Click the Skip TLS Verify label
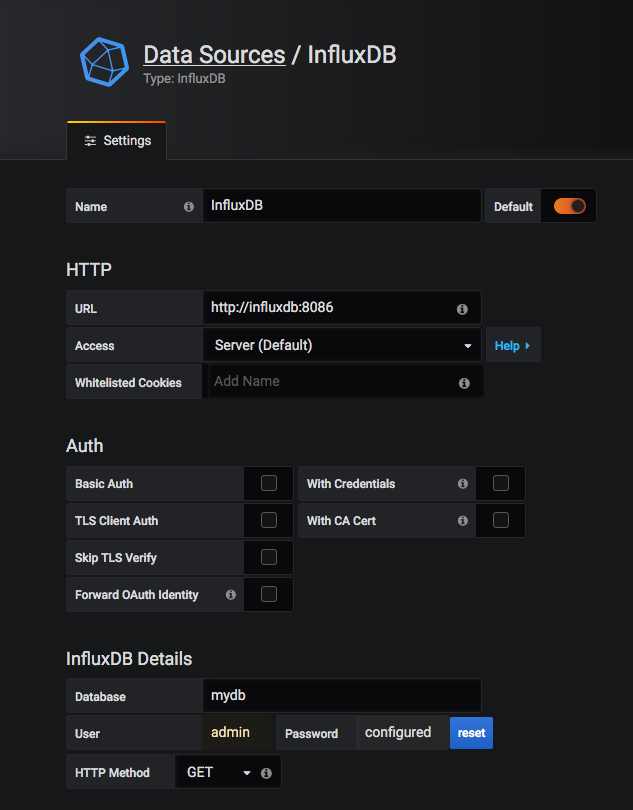633x810 pixels. (116, 558)
